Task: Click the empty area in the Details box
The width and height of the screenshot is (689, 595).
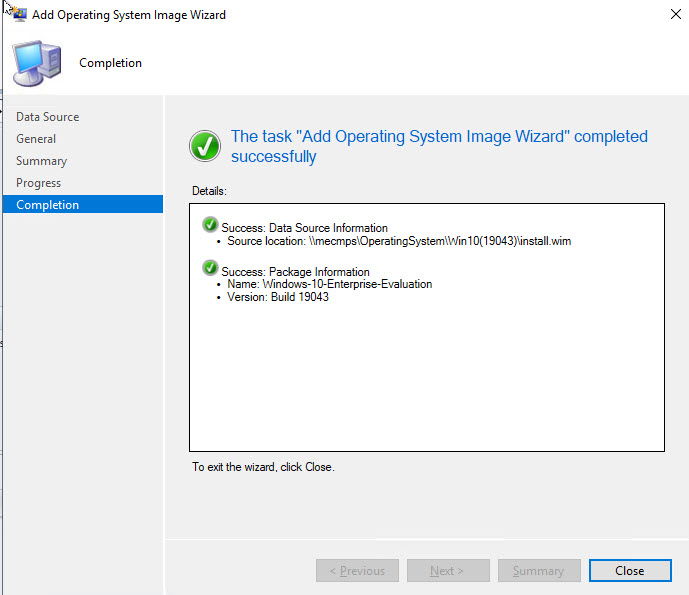Action: pyautogui.click(x=426, y=390)
